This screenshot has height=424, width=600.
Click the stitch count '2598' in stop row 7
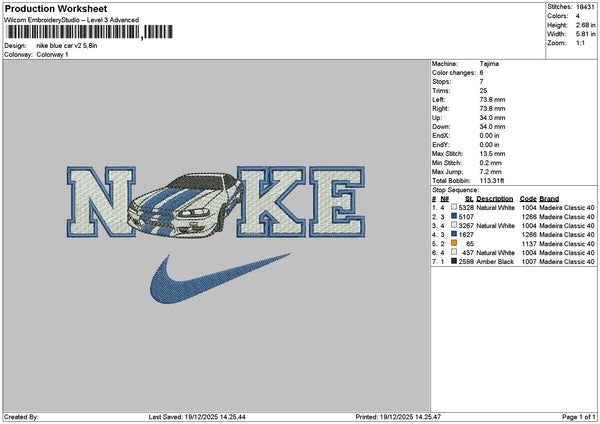point(466,262)
